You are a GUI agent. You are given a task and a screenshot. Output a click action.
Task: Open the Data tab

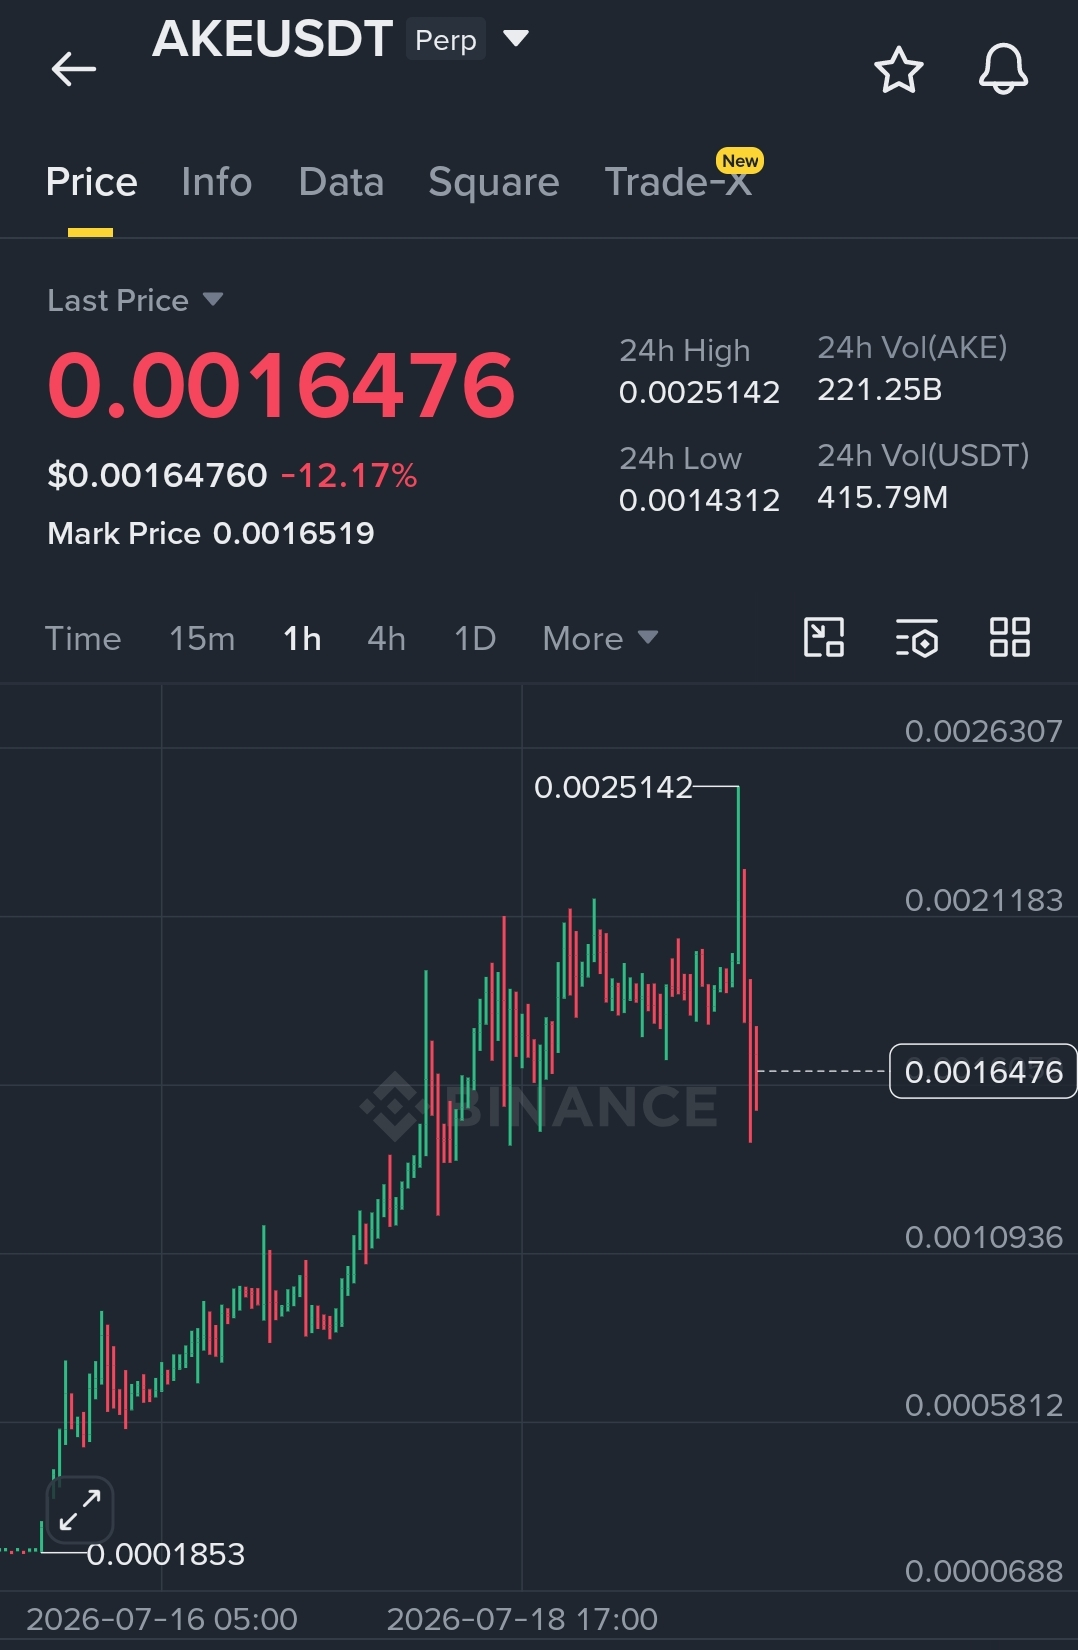point(341,182)
